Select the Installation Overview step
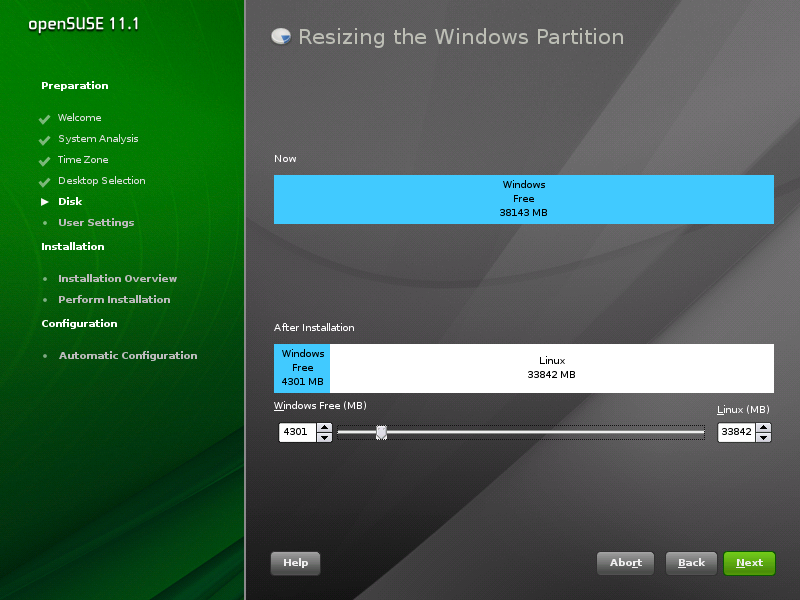The height and width of the screenshot is (600, 800). pos(117,279)
